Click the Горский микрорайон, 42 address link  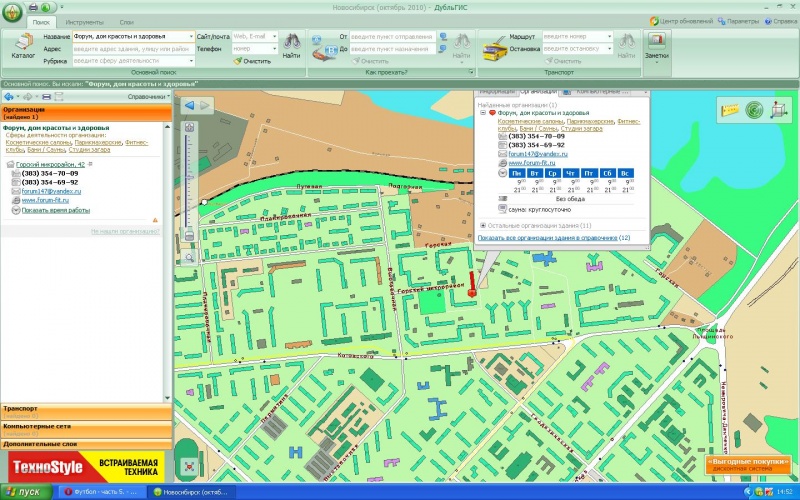click(x=50, y=164)
